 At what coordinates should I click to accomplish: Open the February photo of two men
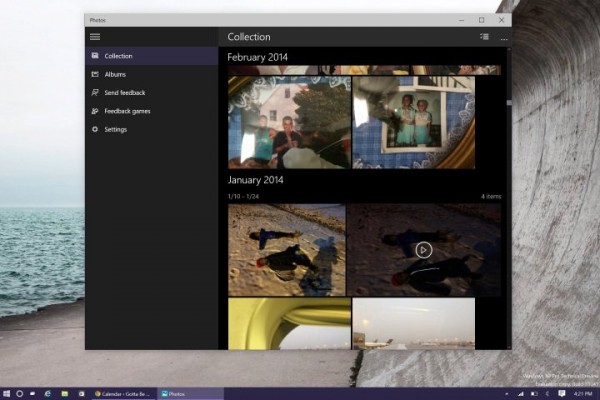click(289, 122)
